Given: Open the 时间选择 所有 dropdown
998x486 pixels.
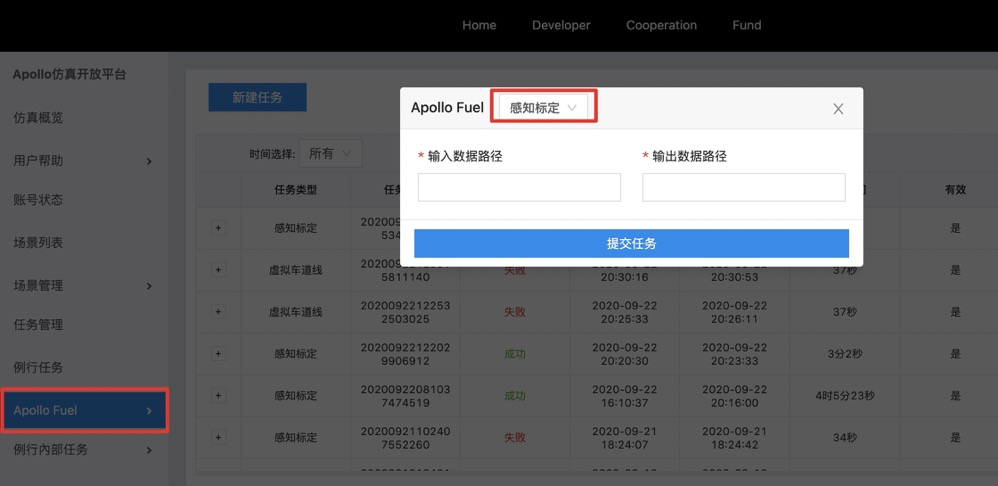Looking at the screenshot, I should [330, 153].
